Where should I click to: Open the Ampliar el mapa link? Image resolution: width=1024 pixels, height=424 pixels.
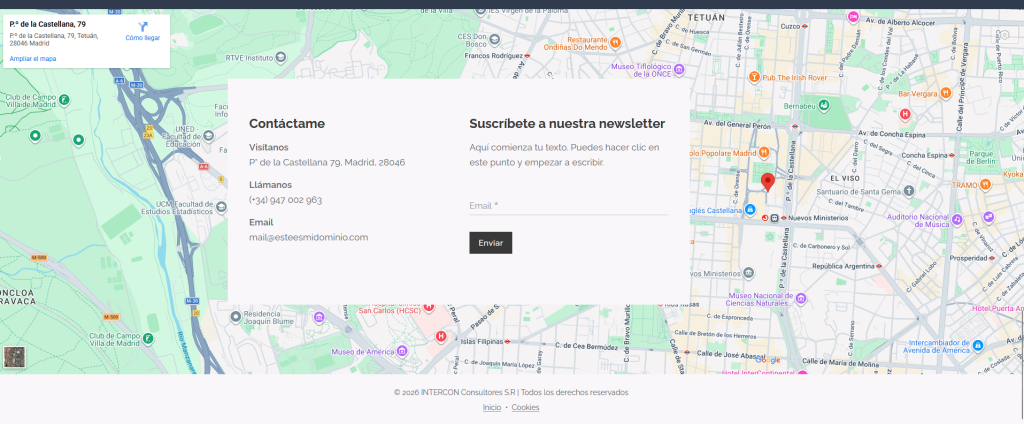pyautogui.click(x=33, y=59)
